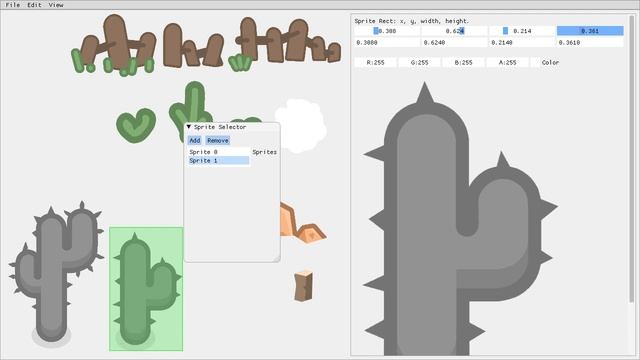Click the small tree stump sprite
The width and height of the screenshot is (640, 360).
(x=303, y=286)
